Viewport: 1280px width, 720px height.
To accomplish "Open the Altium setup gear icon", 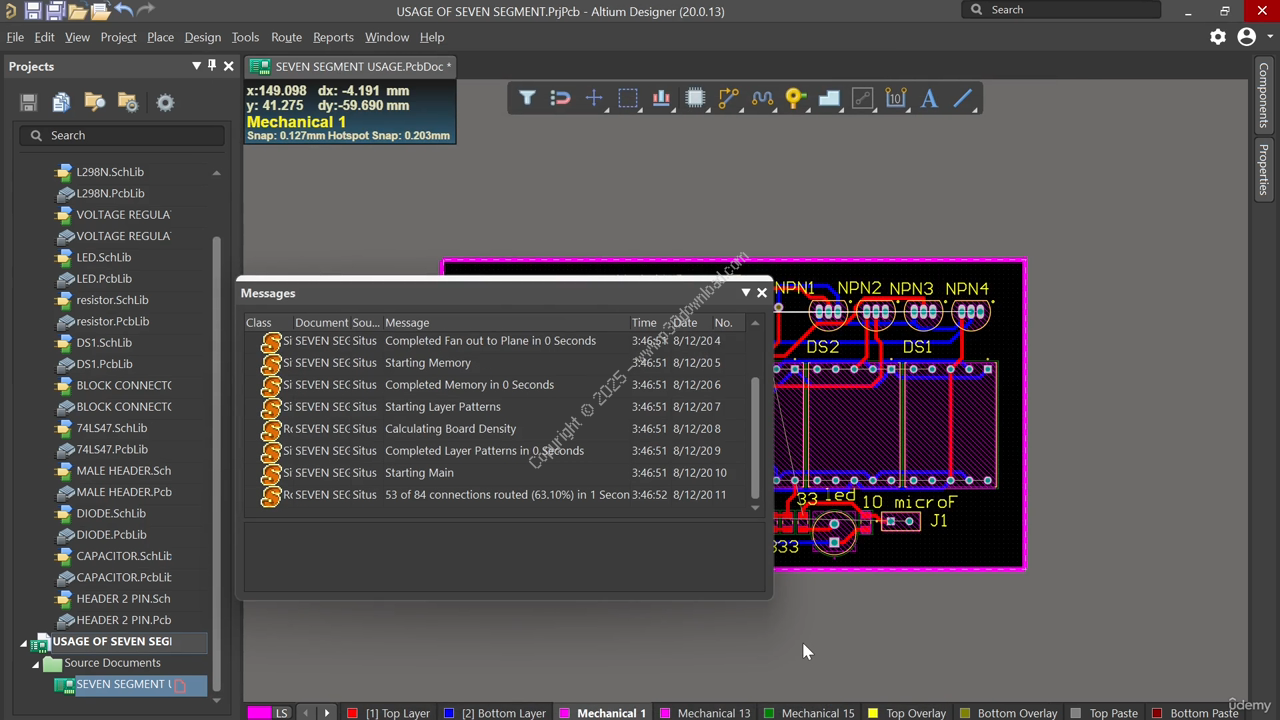I will pos(1217,37).
